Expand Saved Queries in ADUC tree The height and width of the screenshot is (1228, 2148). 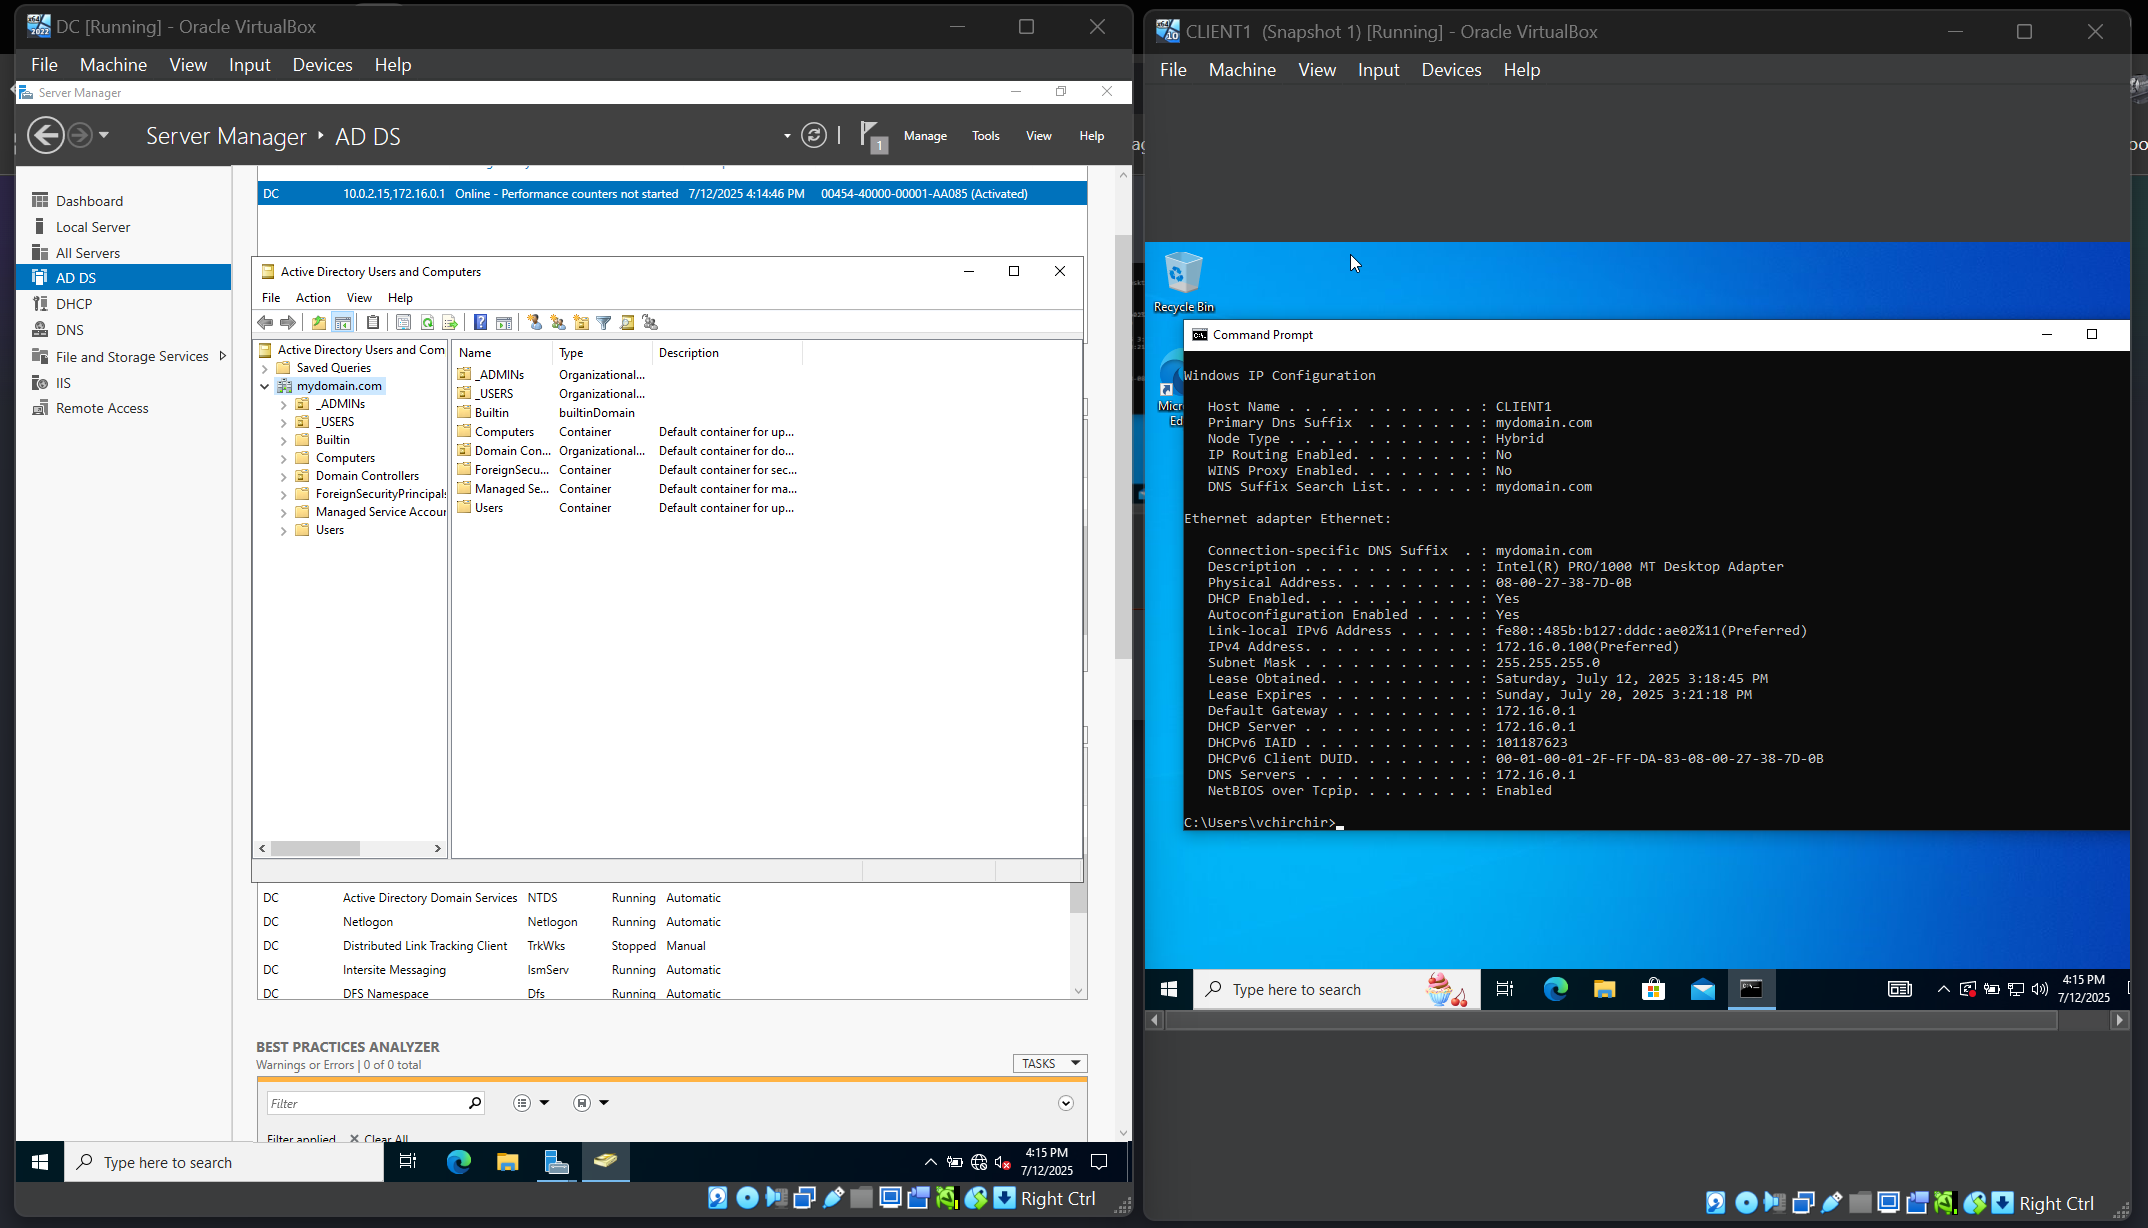[x=265, y=368]
